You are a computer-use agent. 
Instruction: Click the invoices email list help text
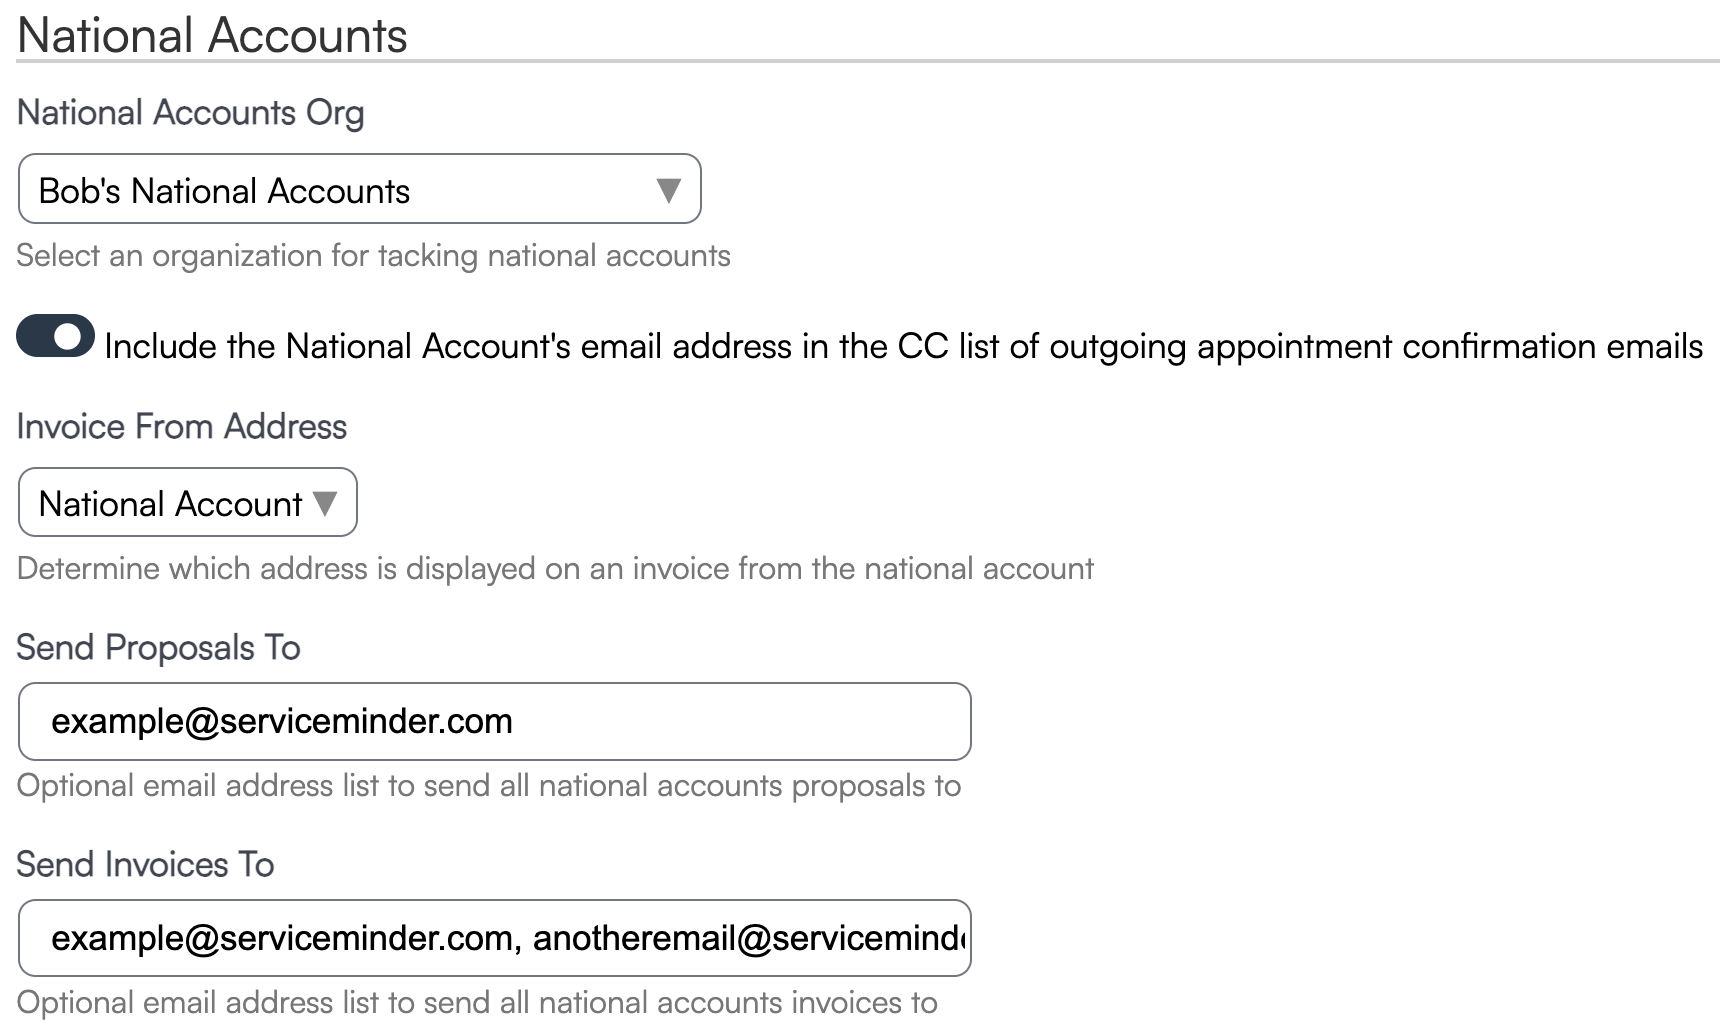[477, 1003]
